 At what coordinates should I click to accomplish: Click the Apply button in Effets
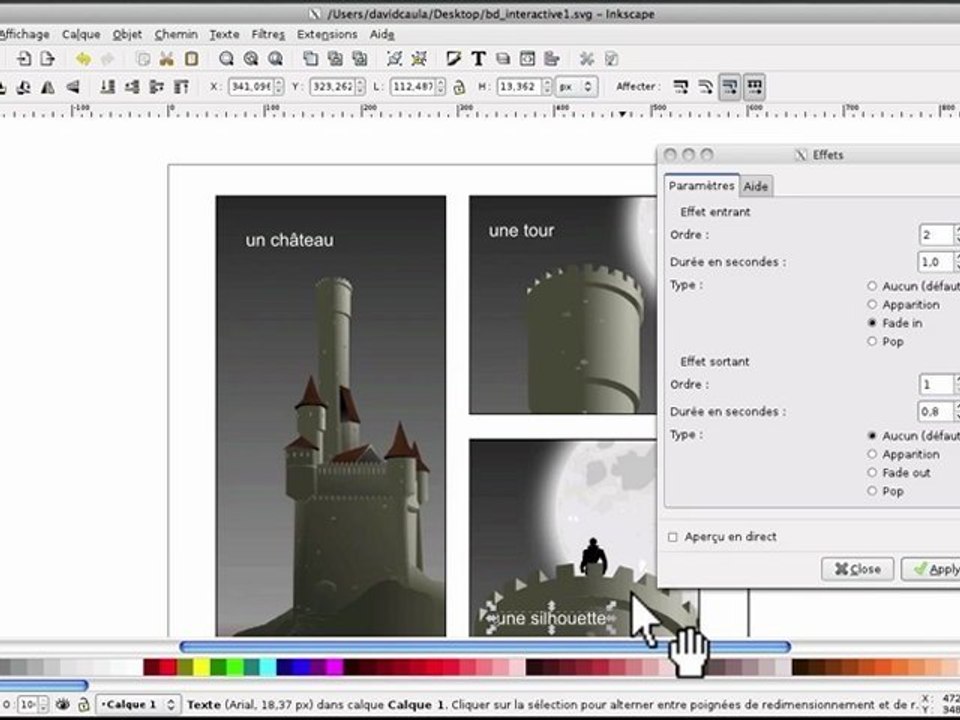[x=931, y=569]
